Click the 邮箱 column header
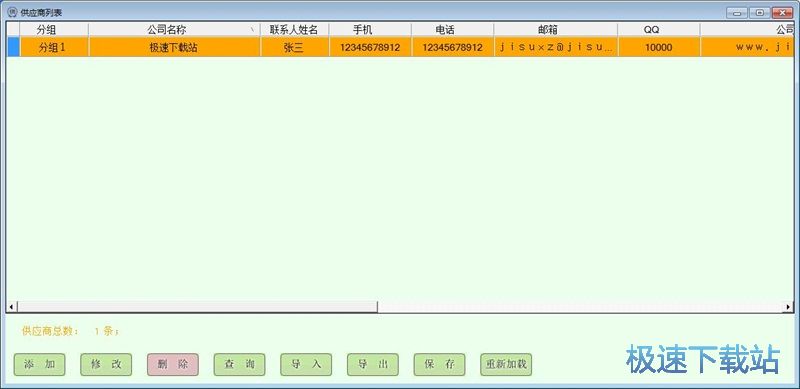Screen dimensions: 800x389 click(x=556, y=30)
